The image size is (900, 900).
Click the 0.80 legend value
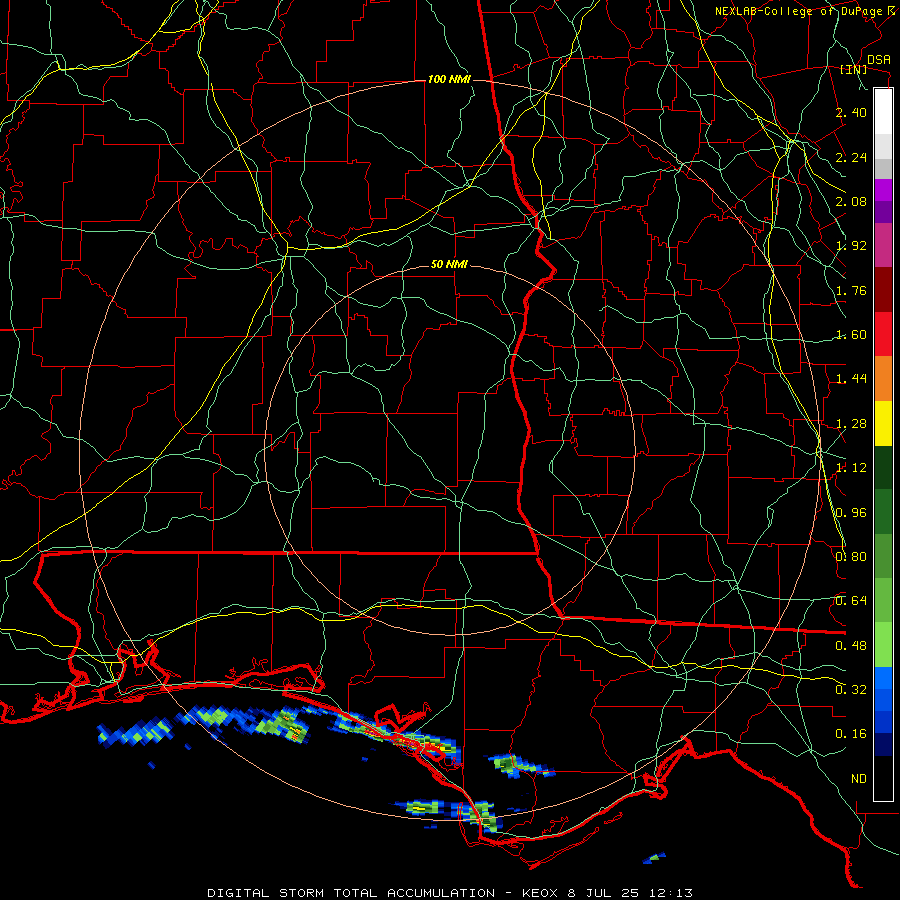coord(851,557)
